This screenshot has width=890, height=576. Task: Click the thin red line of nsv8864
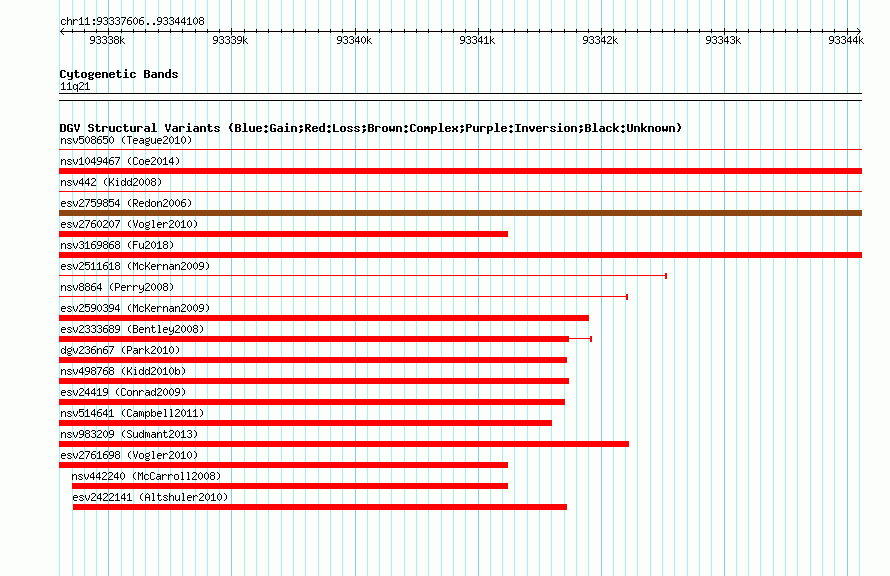(343, 297)
